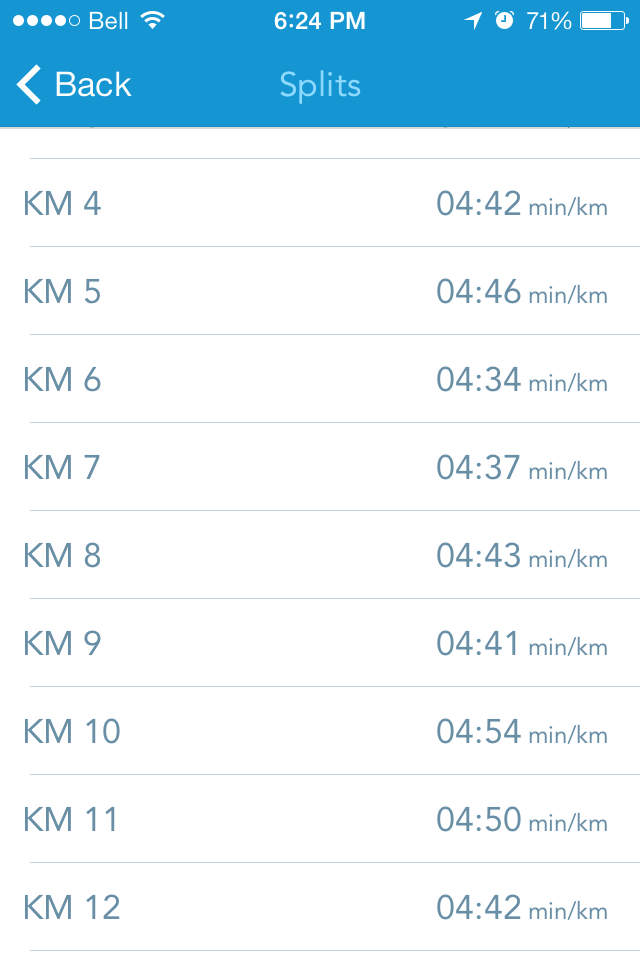This screenshot has height=960, width=640.
Task: Tap the Wi-Fi status icon
Action: [152, 20]
